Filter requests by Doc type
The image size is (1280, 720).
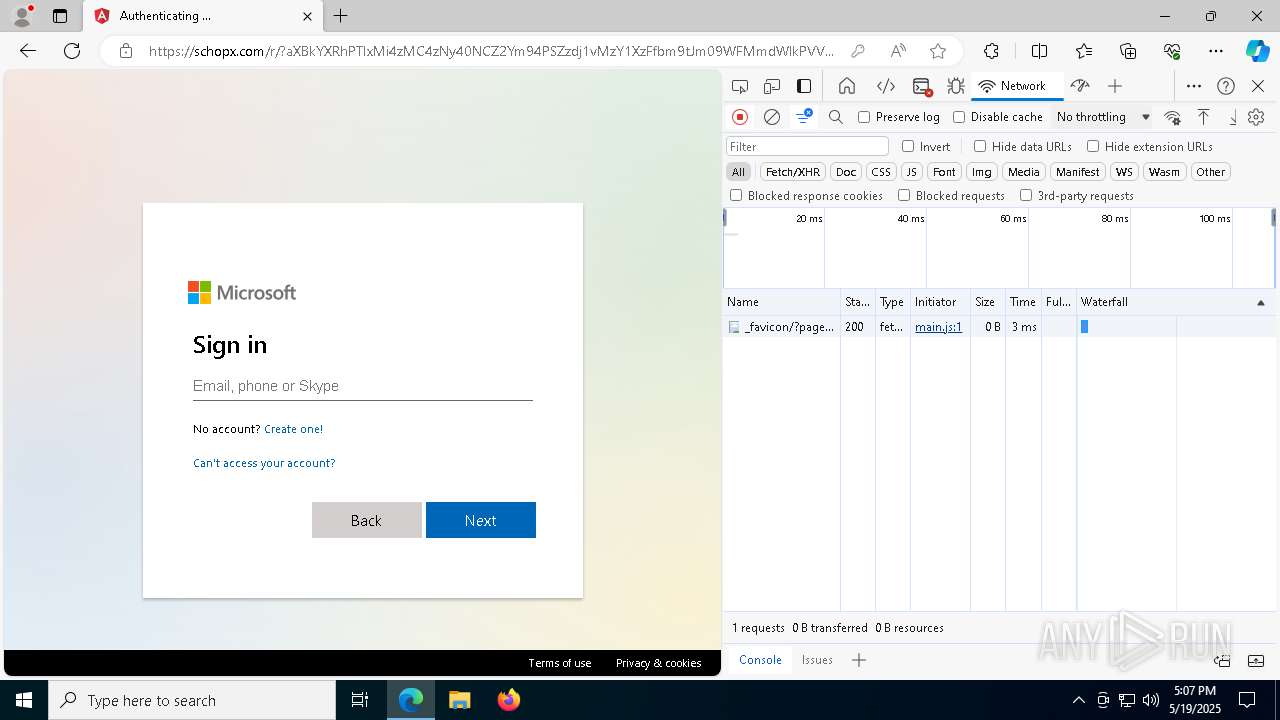pos(846,172)
